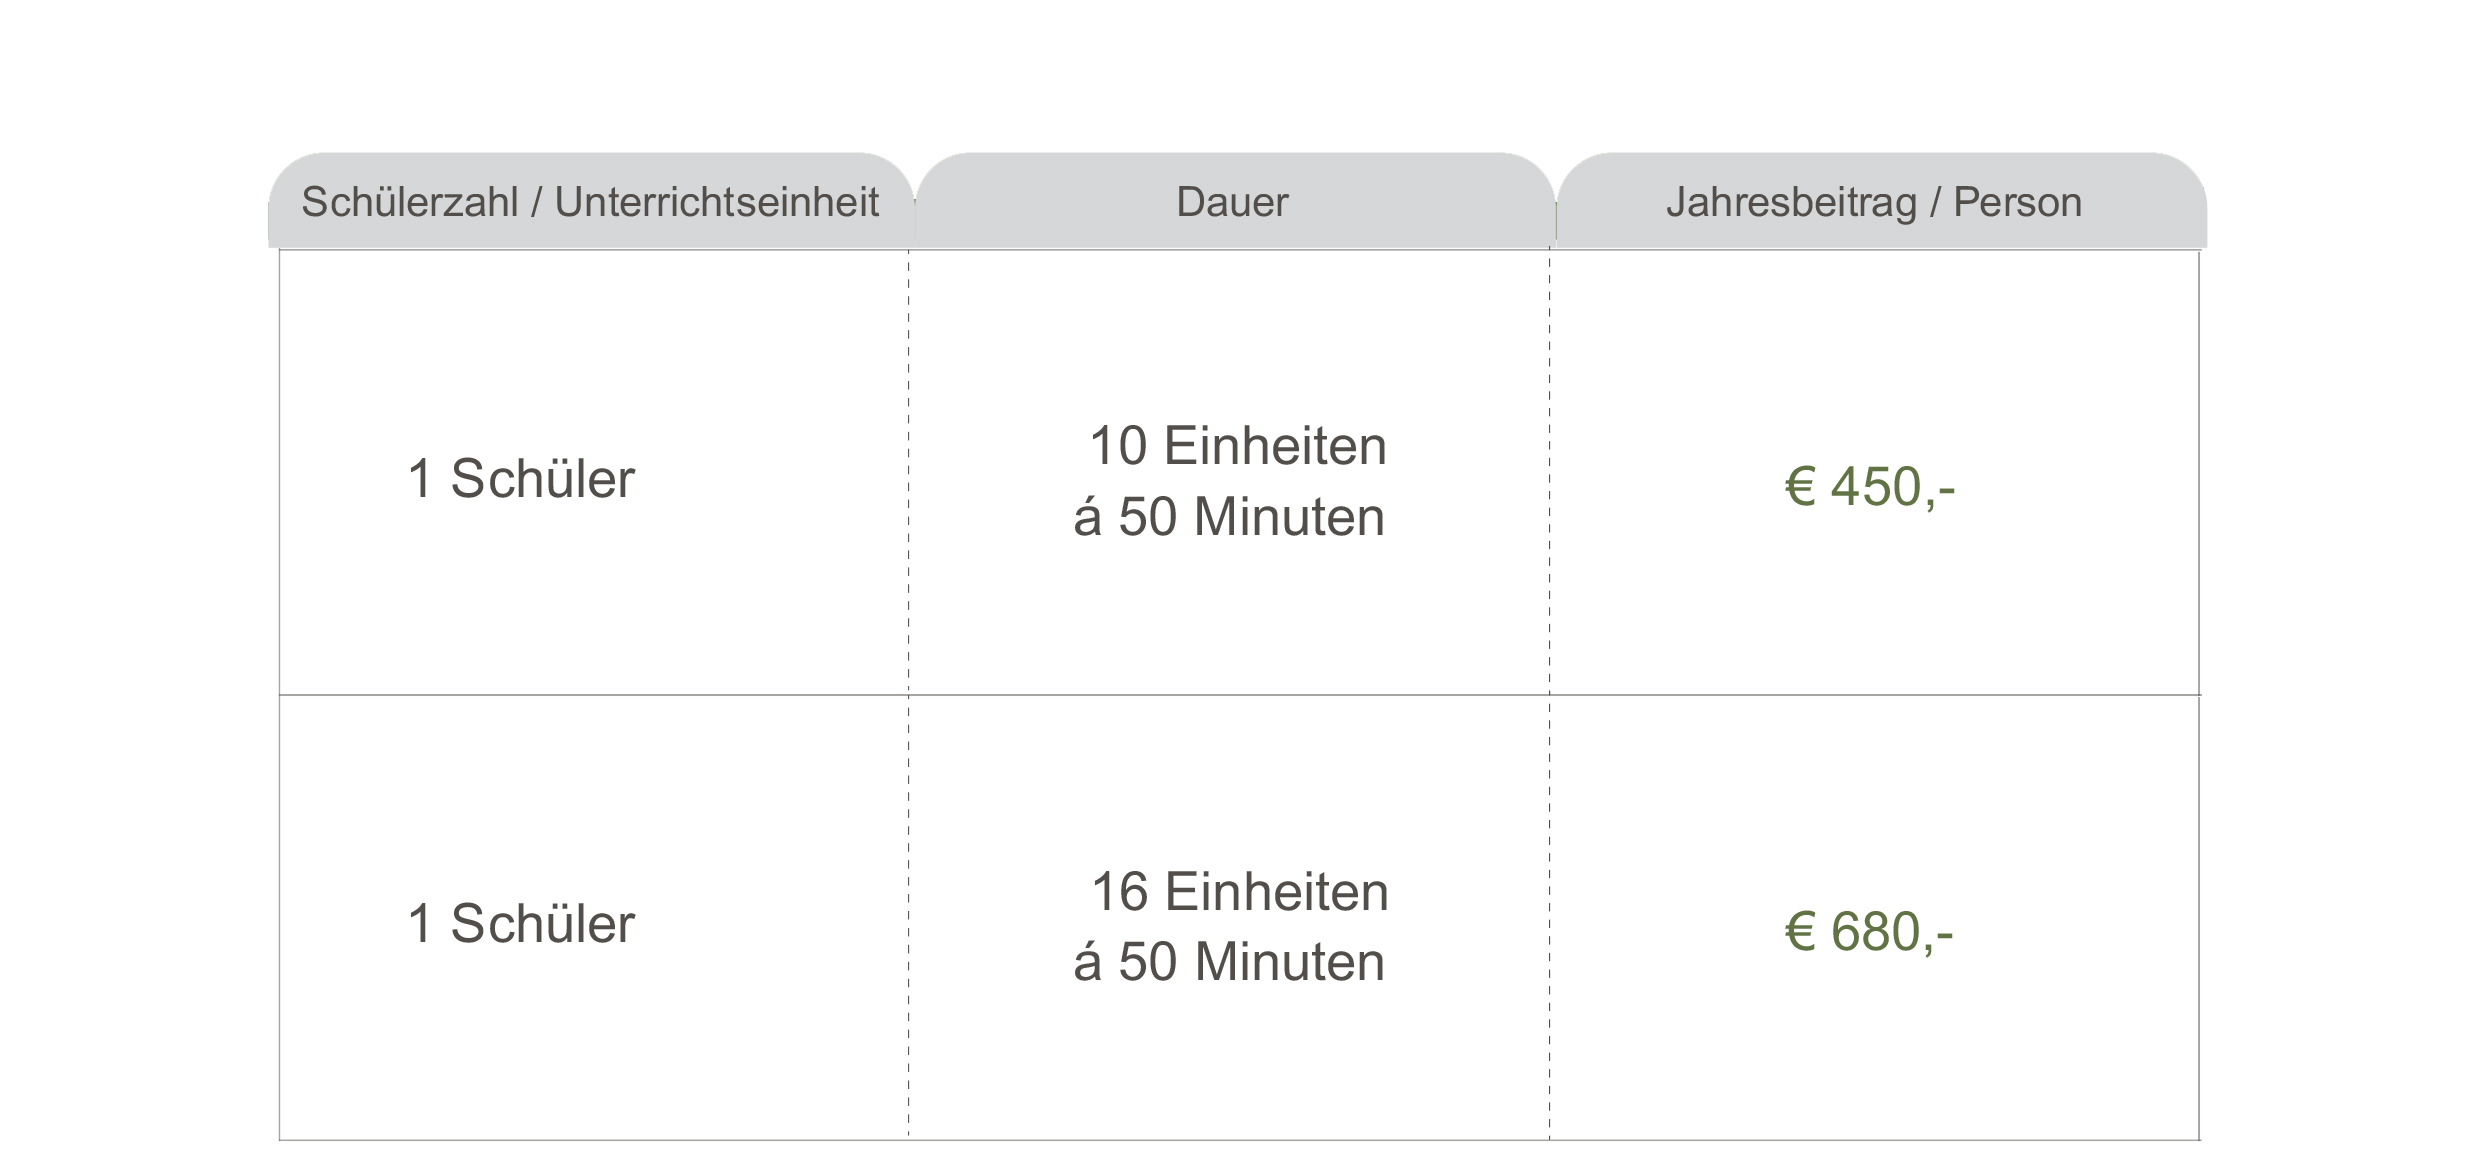Viewport: 2473px width, 1150px height.
Task: Click the number 10 in first row
Action: (1118, 446)
